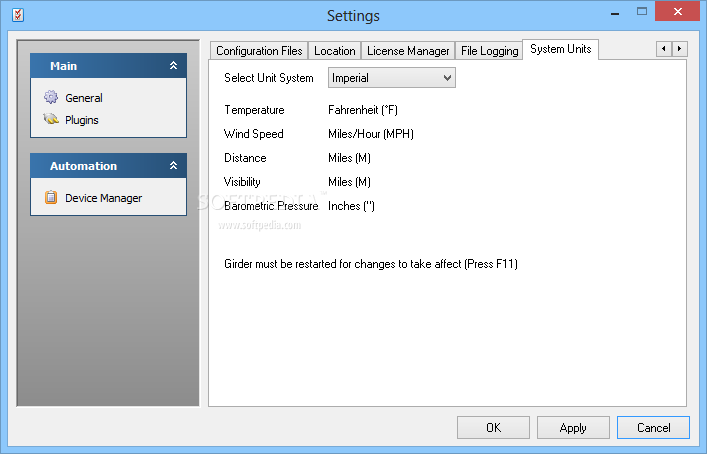Screen dimensions: 707x454
Task: Confirm settings with the OK button
Action: click(493, 427)
